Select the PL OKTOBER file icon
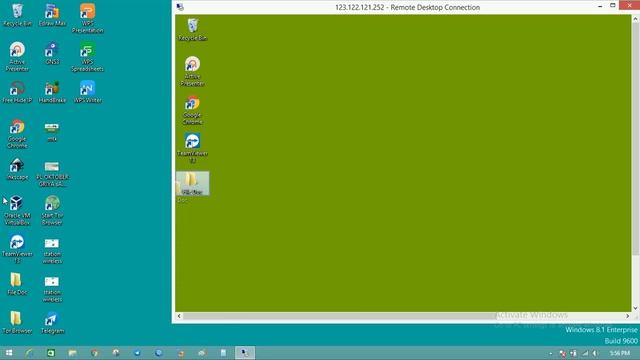Screen dimensions: 640x360 tap(52, 174)
